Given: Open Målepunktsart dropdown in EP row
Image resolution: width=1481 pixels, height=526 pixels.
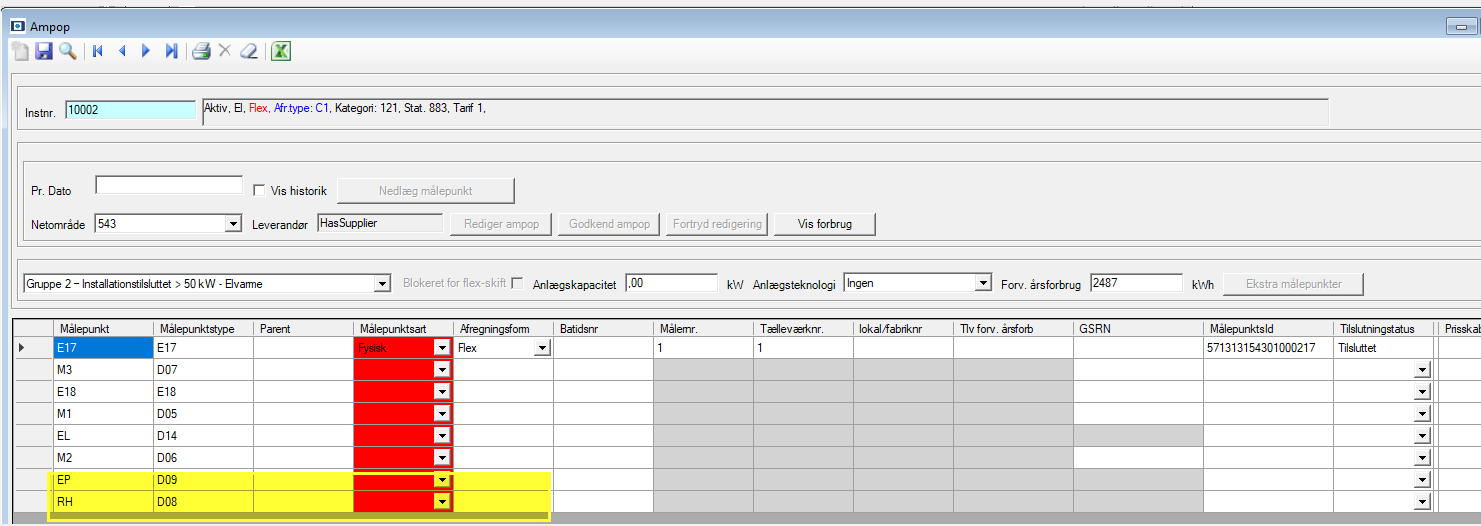Looking at the screenshot, I should [442, 480].
